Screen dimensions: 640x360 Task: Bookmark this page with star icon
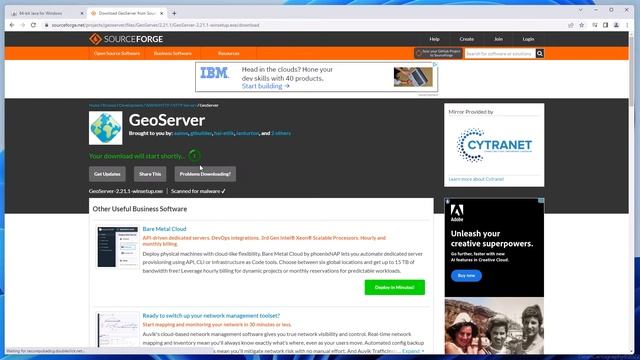[x=582, y=25]
